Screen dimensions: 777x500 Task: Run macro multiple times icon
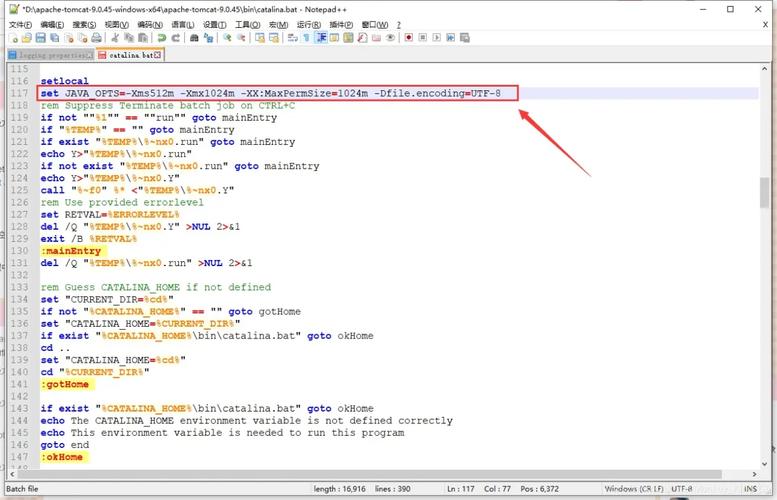(x=450, y=38)
